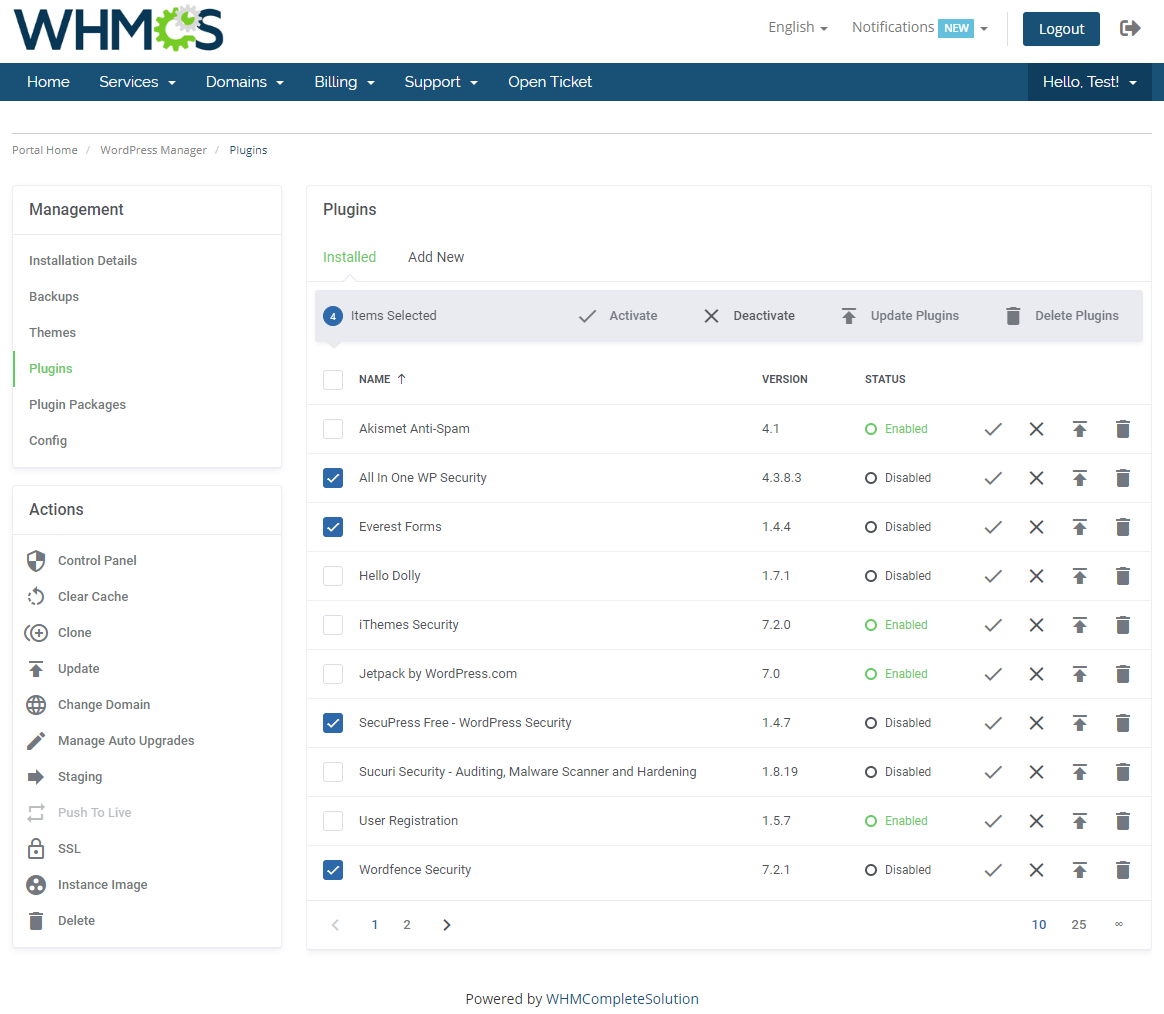
Task: Switch to the Add New tab
Action: (x=436, y=257)
